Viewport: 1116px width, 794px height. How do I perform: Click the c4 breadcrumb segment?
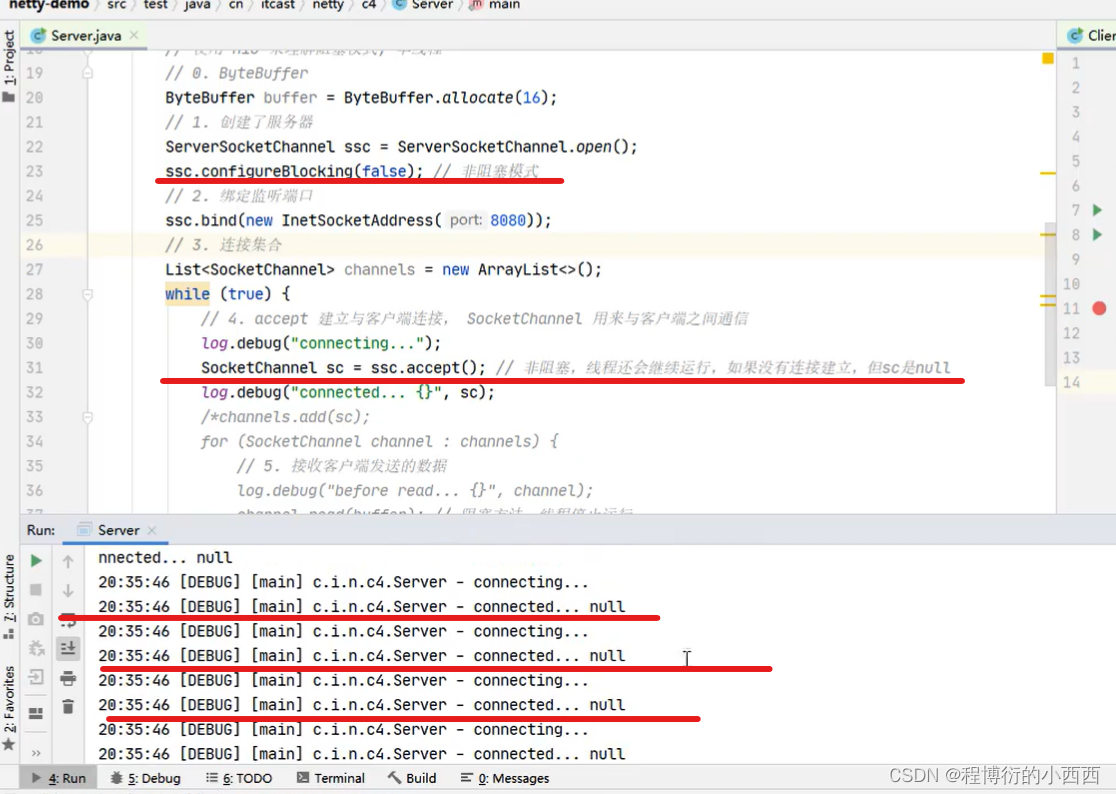369,4
